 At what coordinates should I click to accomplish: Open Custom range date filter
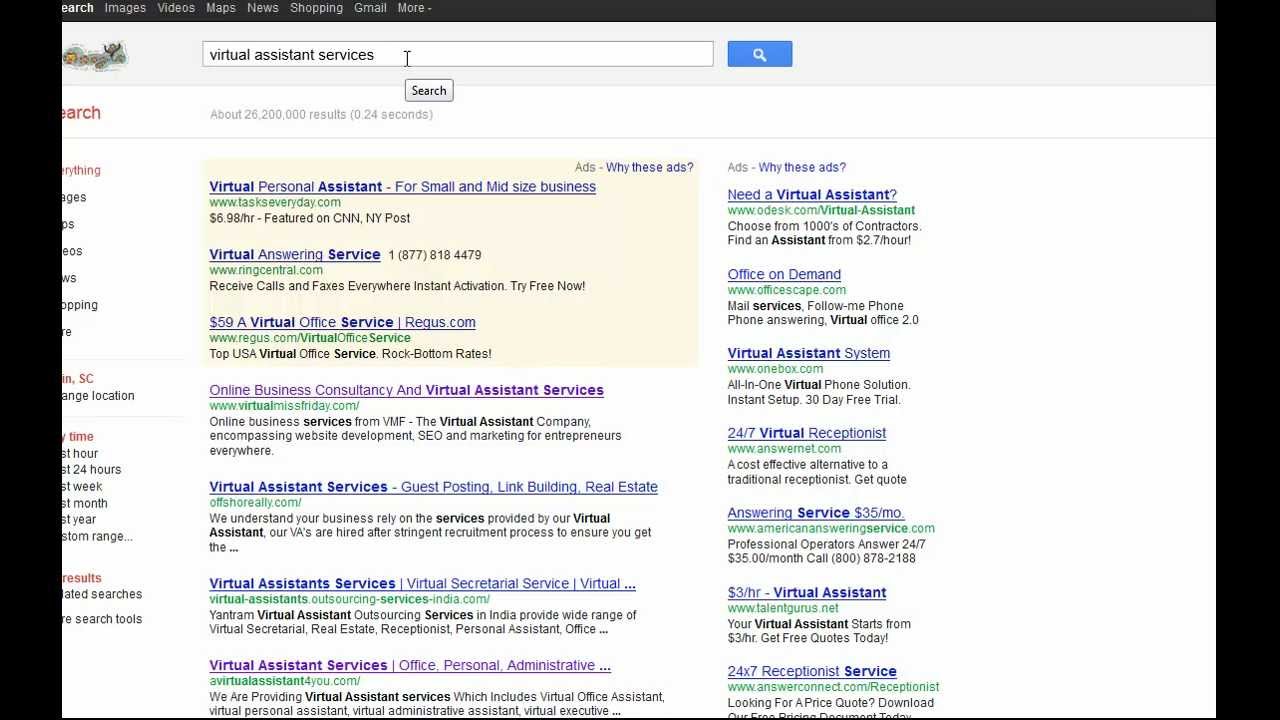(x=97, y=537)
